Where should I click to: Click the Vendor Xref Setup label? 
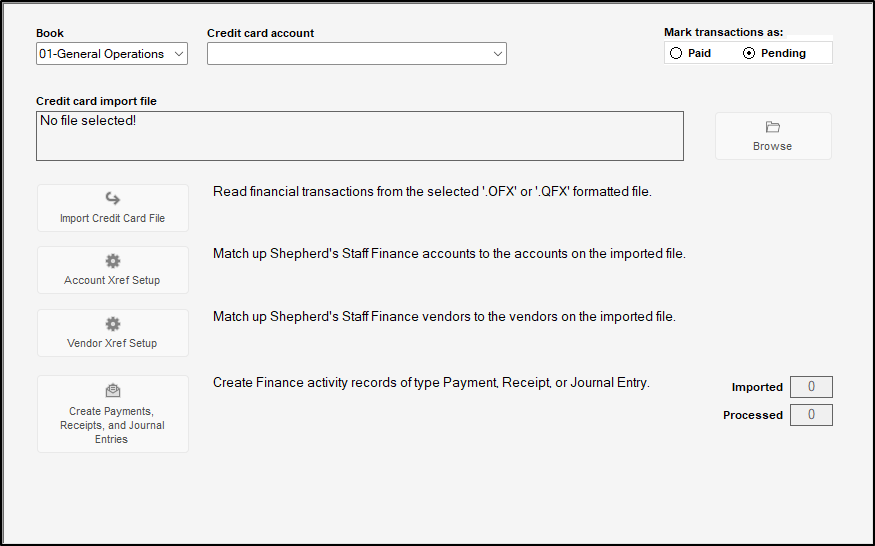(x=113, y=343)
